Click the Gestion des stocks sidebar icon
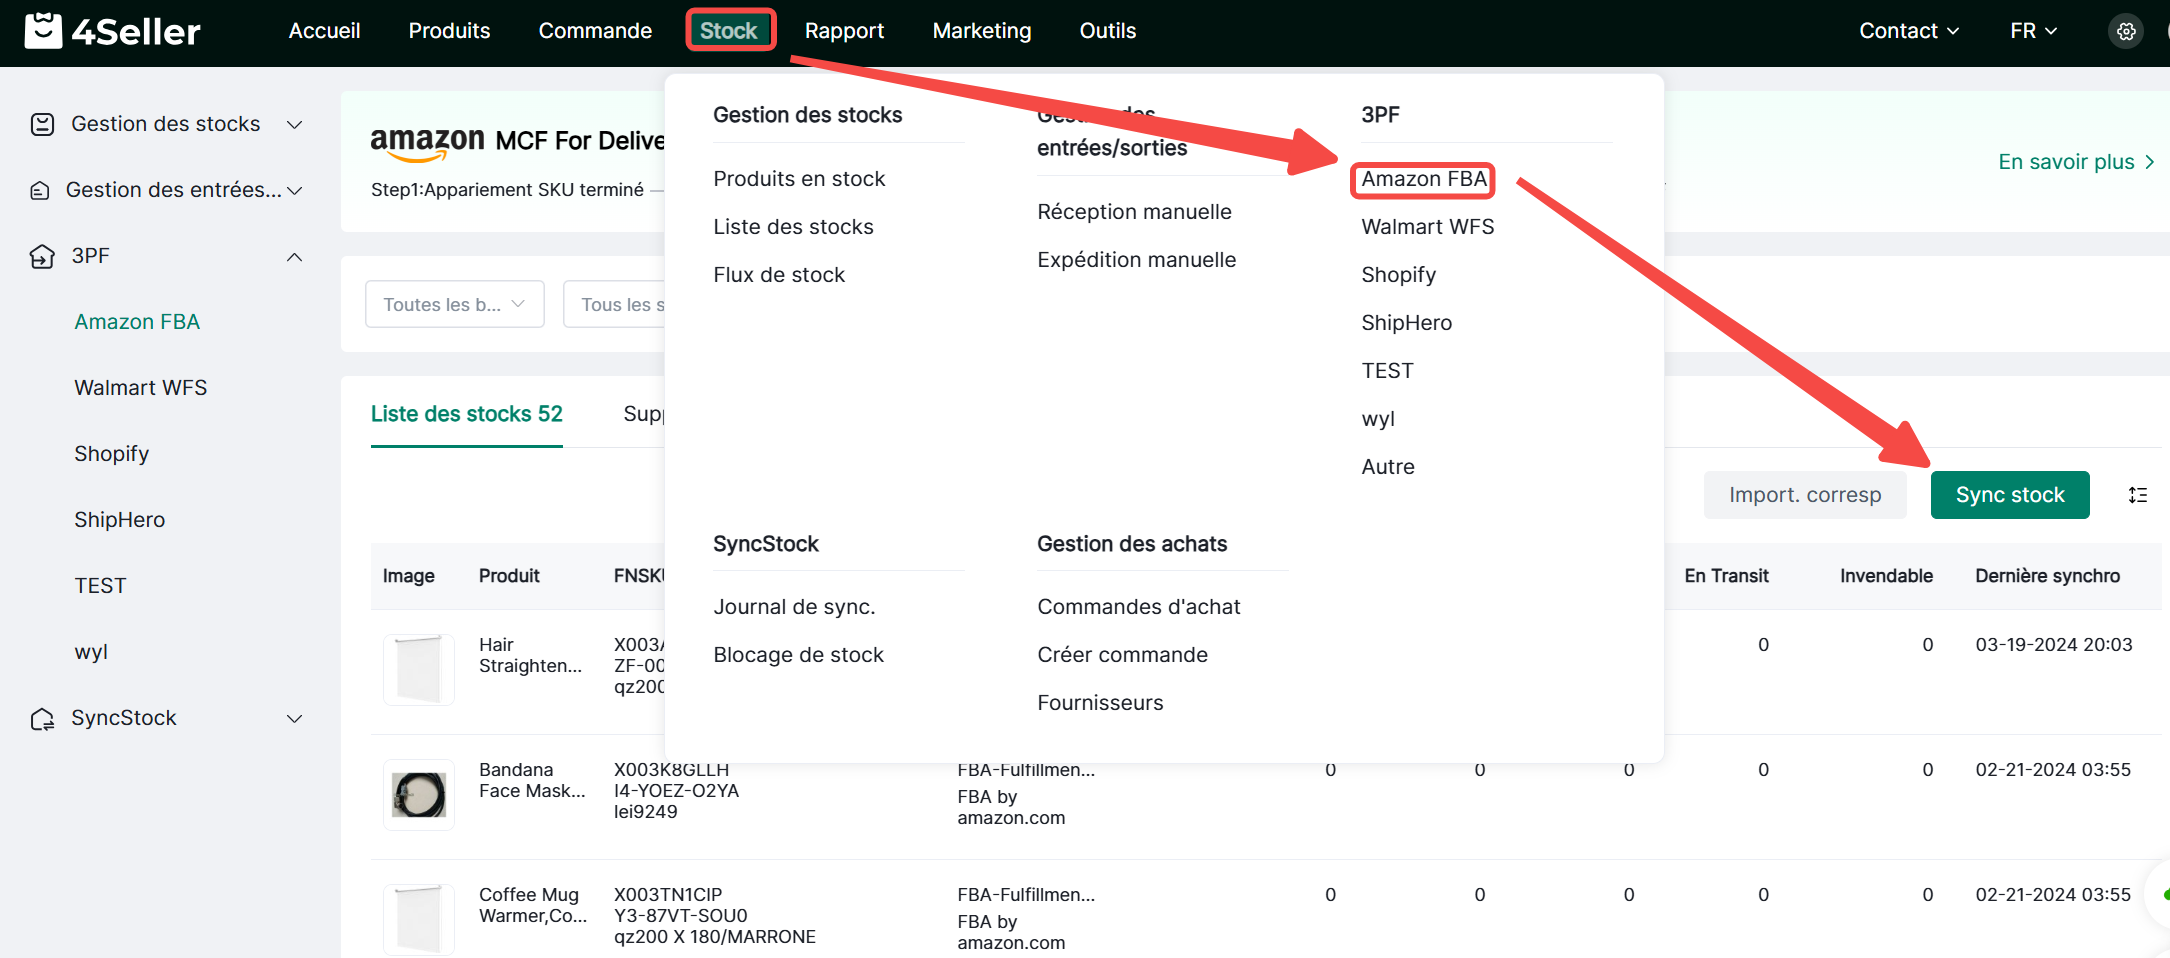Viewport: 2170px width, 958px height. 42,124
